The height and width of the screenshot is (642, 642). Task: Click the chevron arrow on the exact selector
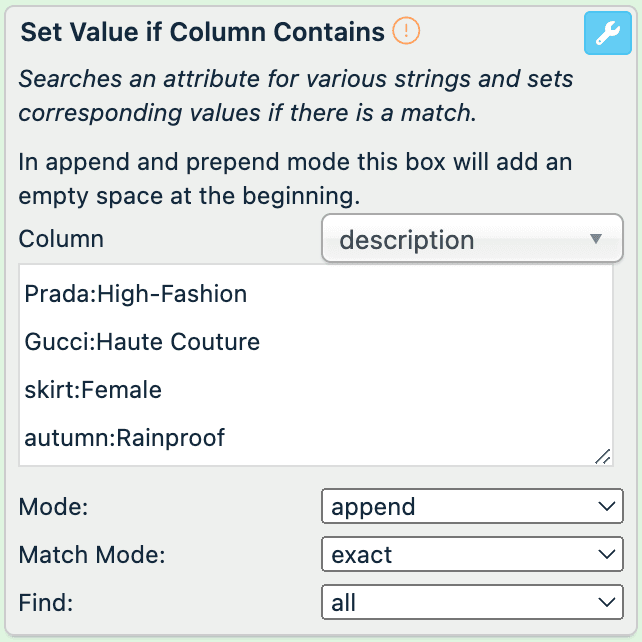(607, 555)
